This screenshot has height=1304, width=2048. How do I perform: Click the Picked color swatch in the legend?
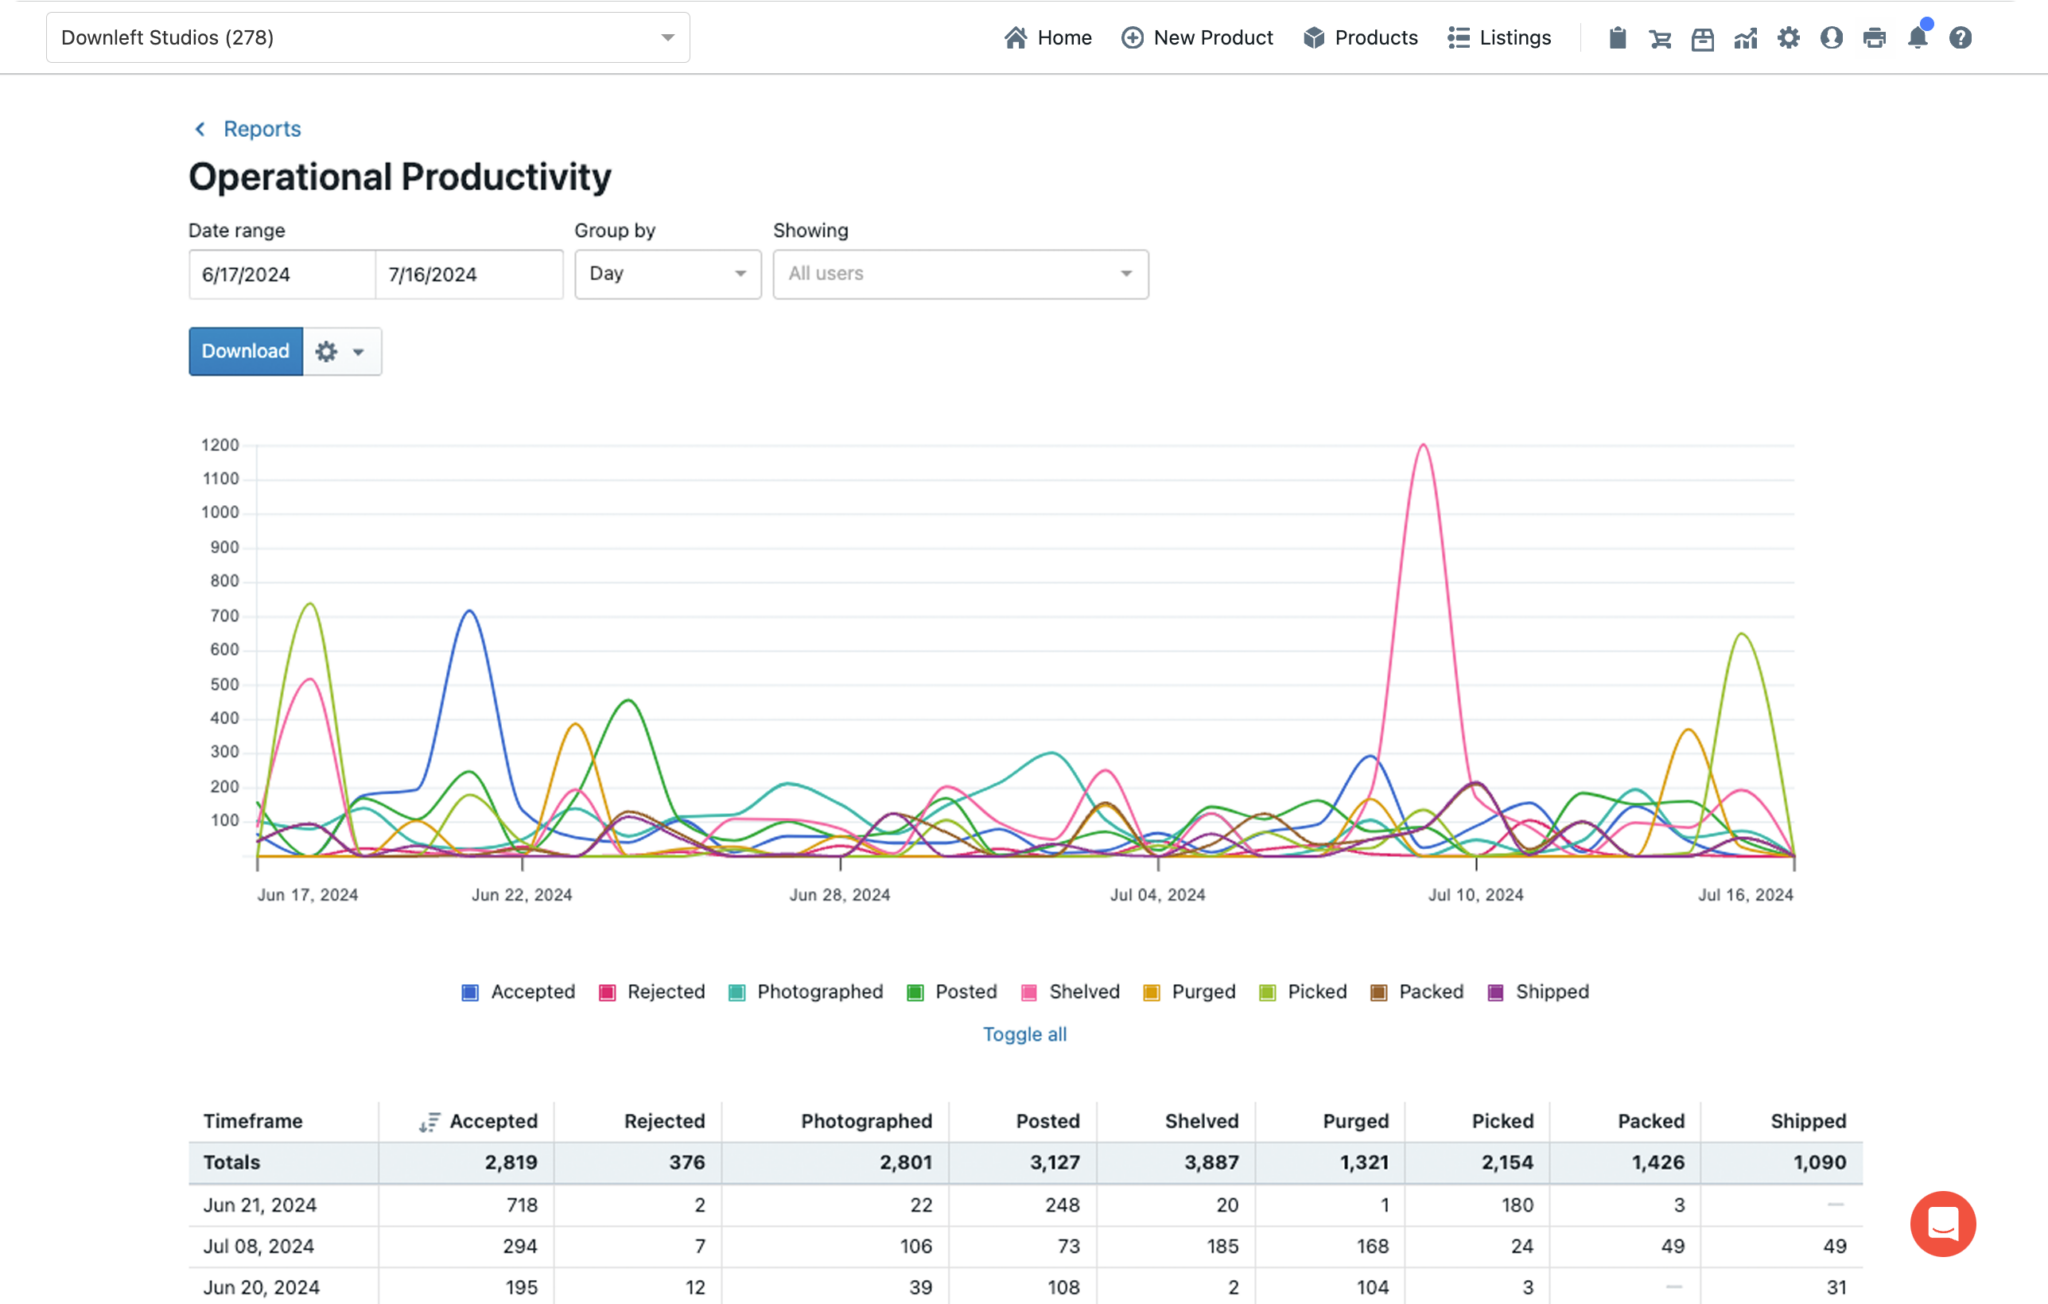pyautogui.click(x=1267, y=991)
